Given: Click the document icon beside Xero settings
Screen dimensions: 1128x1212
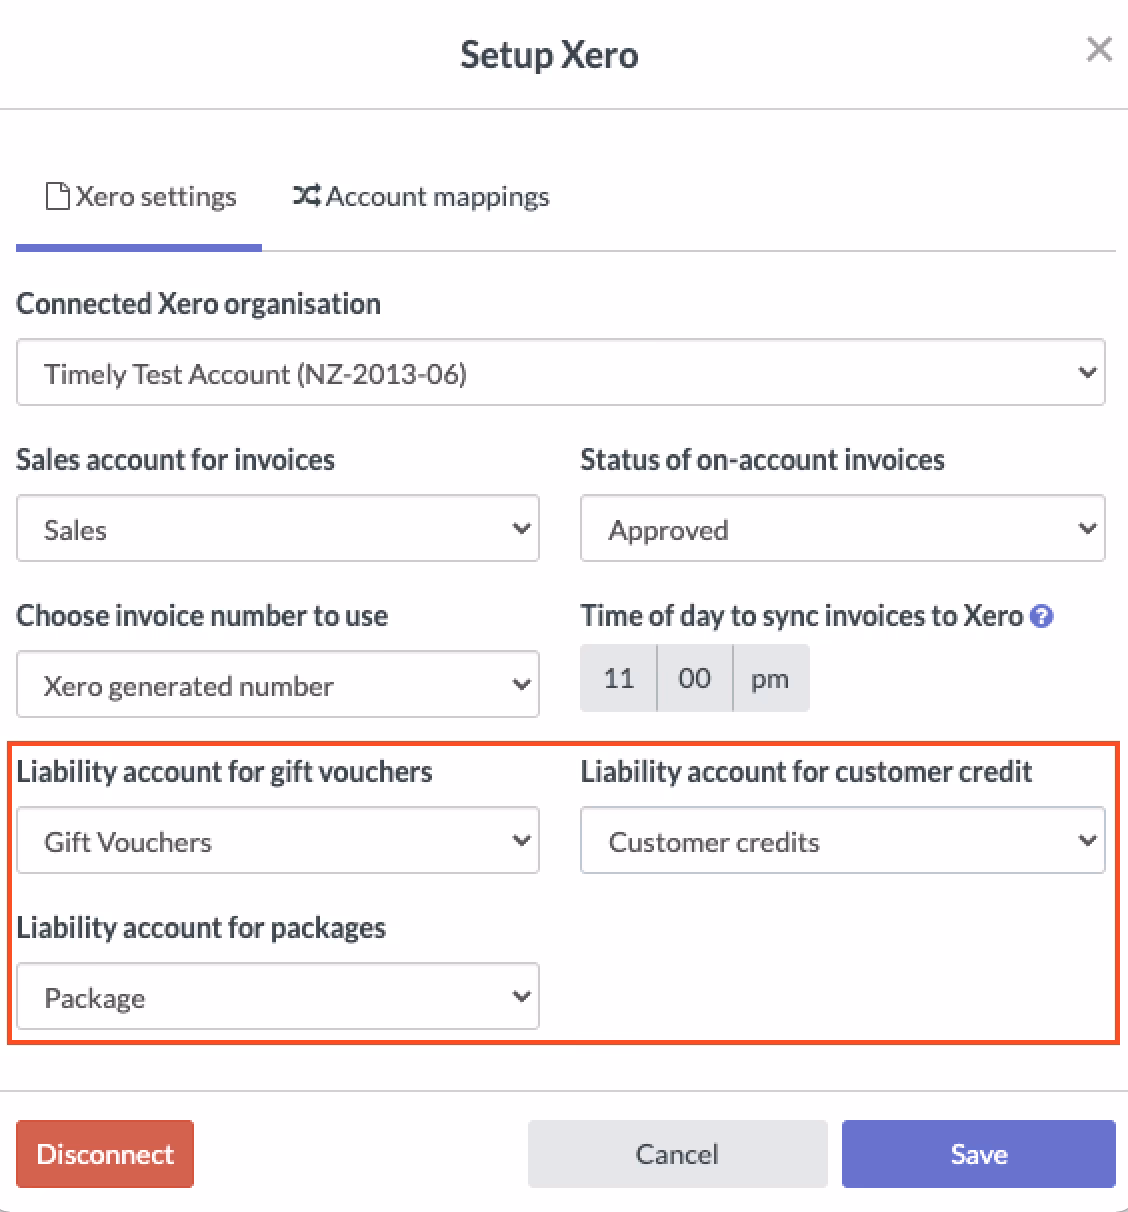Looking at the screenshot, I should tap(56, 196).
